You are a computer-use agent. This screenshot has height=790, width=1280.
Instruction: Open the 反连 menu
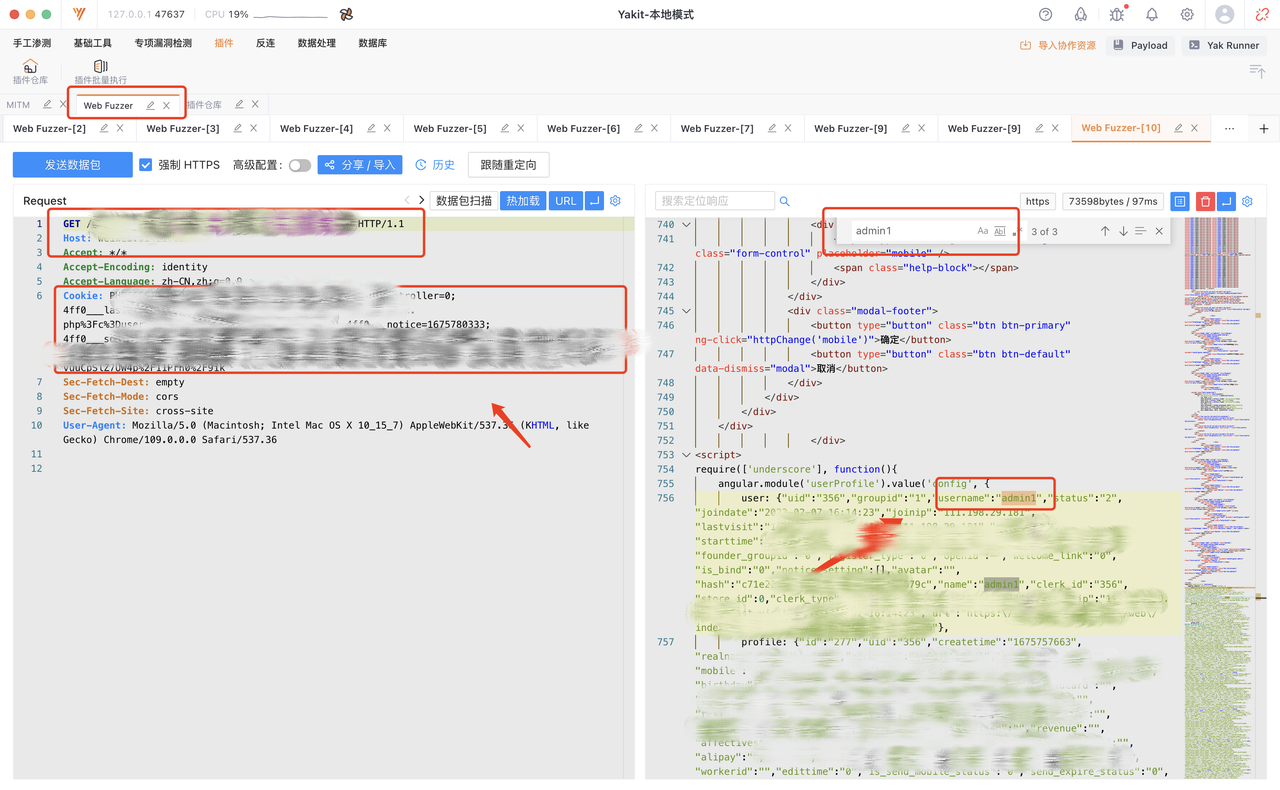[265, 44]
